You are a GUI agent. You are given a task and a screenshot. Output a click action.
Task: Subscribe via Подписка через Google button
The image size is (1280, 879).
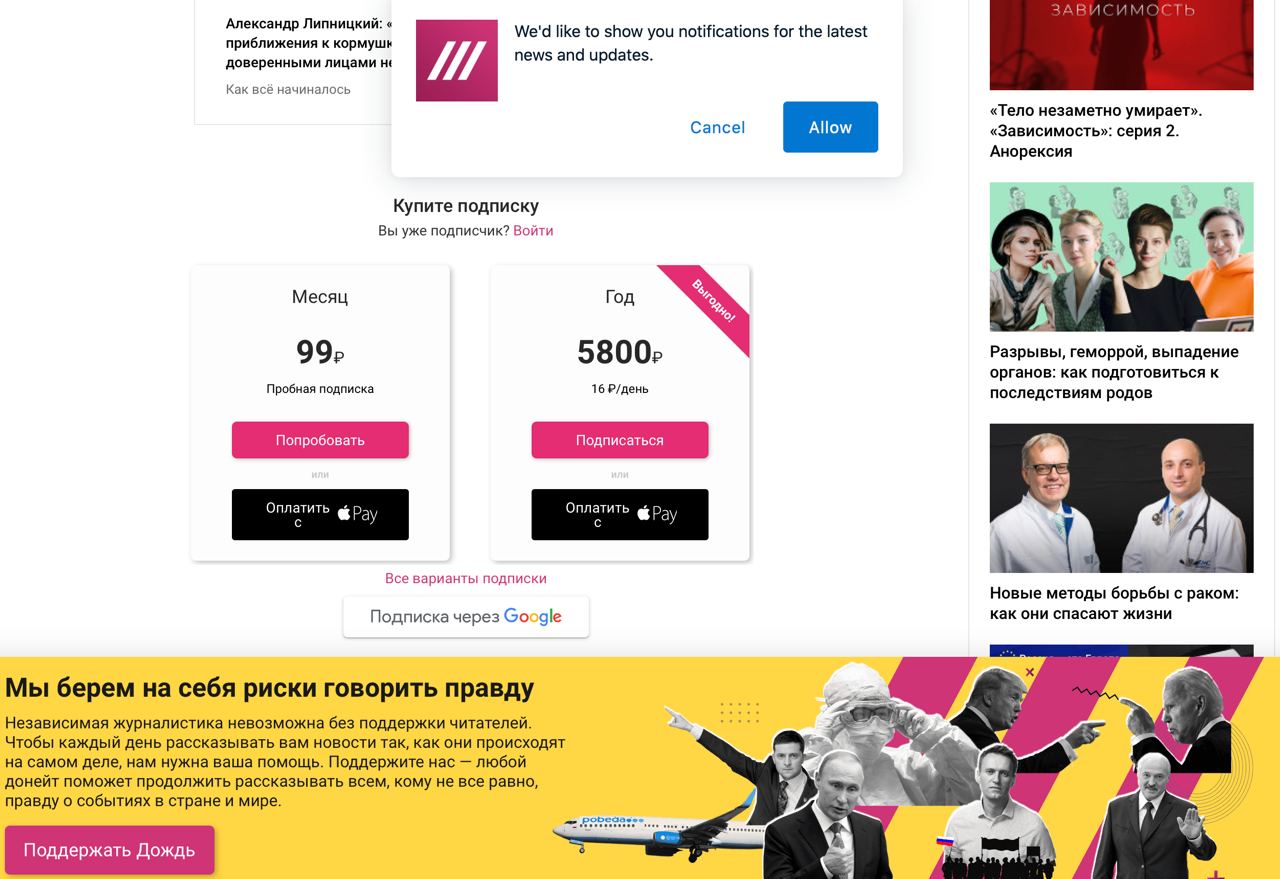466,616
